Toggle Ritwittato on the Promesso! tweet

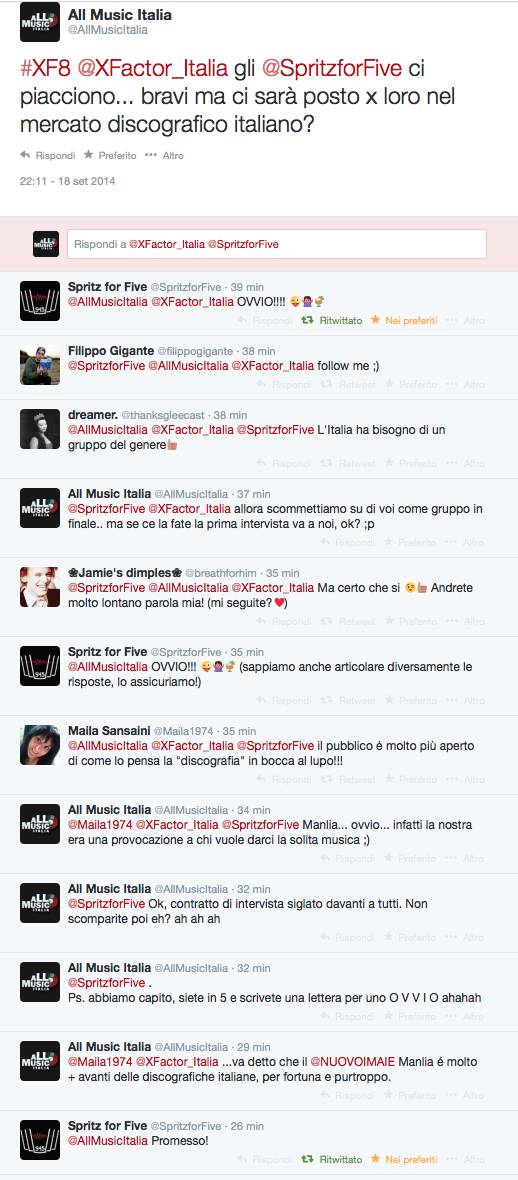click(332, 1160)
